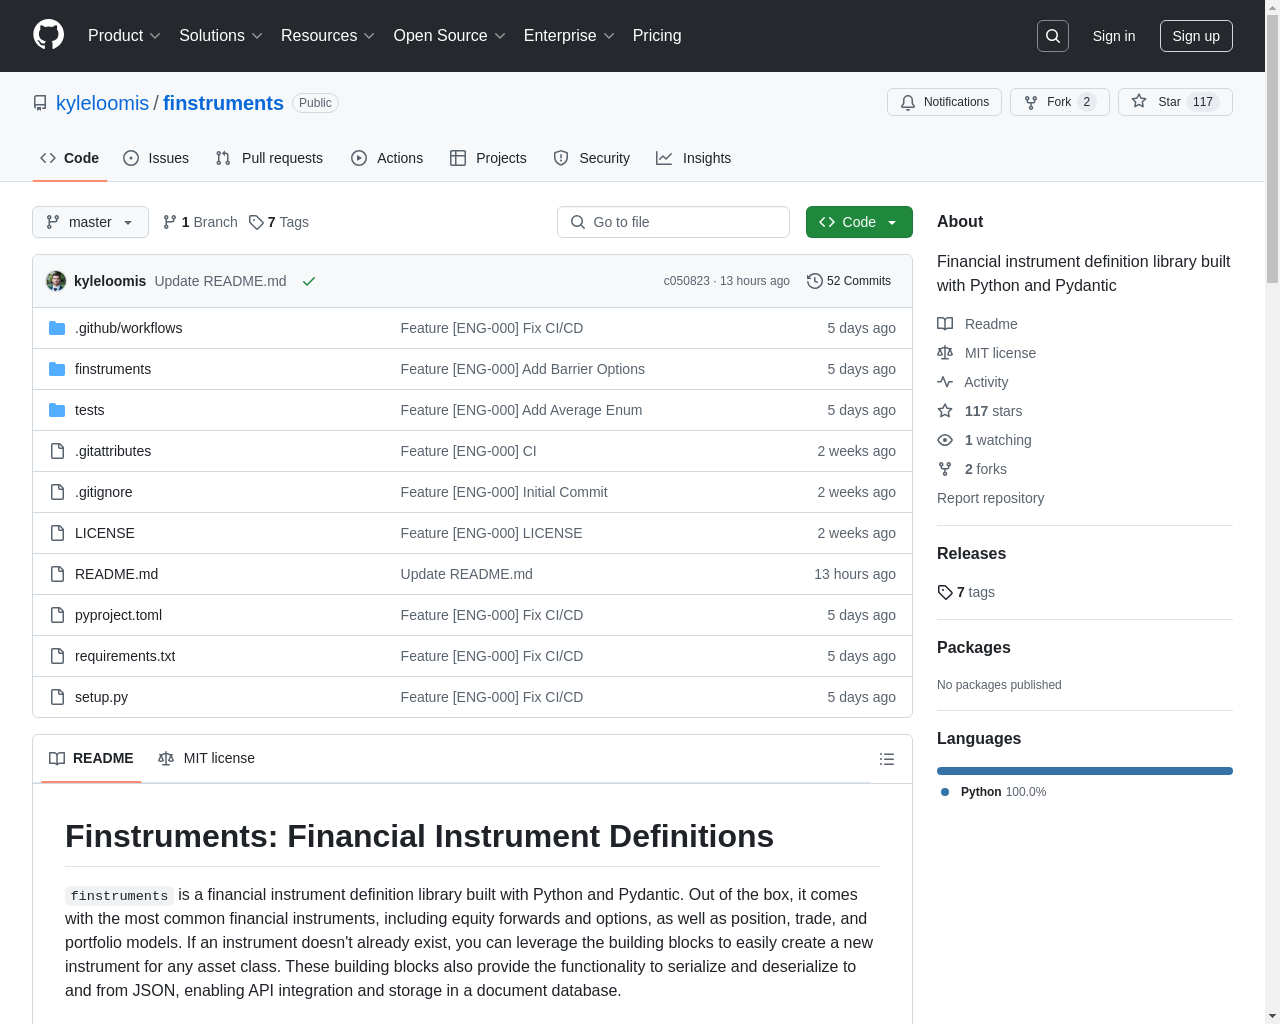
Task: Click the tag icon beside 7 Tags
Action: 256,222
